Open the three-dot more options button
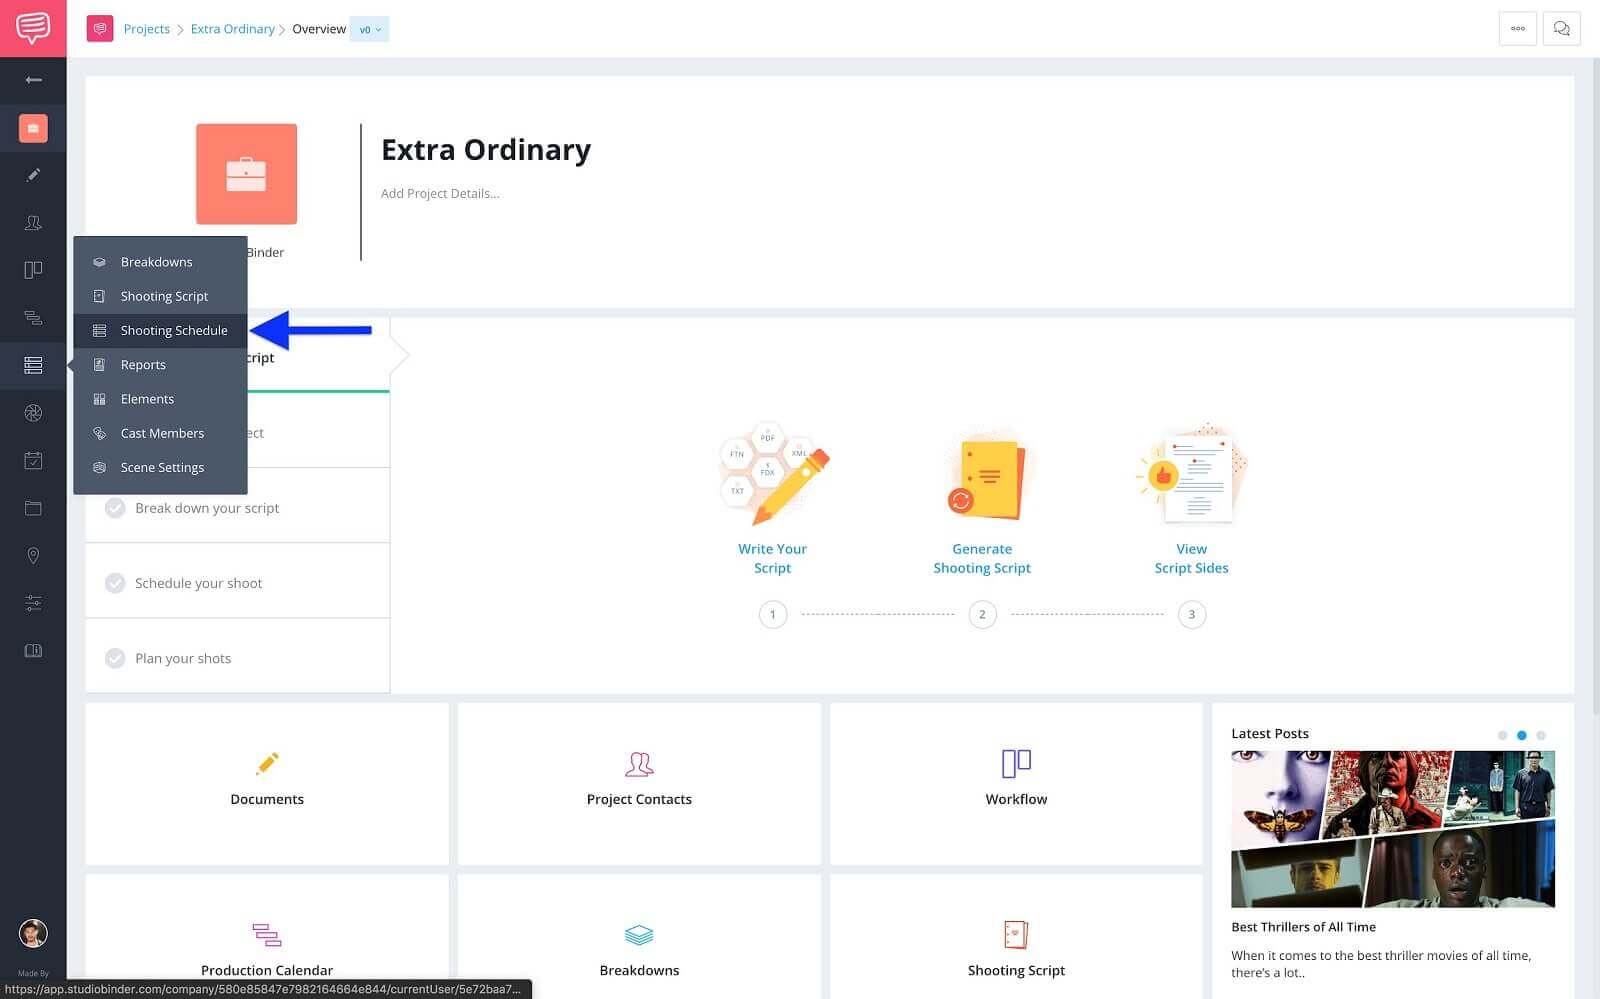The height and width of the screenshot is (999, 1600). pyautogui.click(x=1517, y=29)
